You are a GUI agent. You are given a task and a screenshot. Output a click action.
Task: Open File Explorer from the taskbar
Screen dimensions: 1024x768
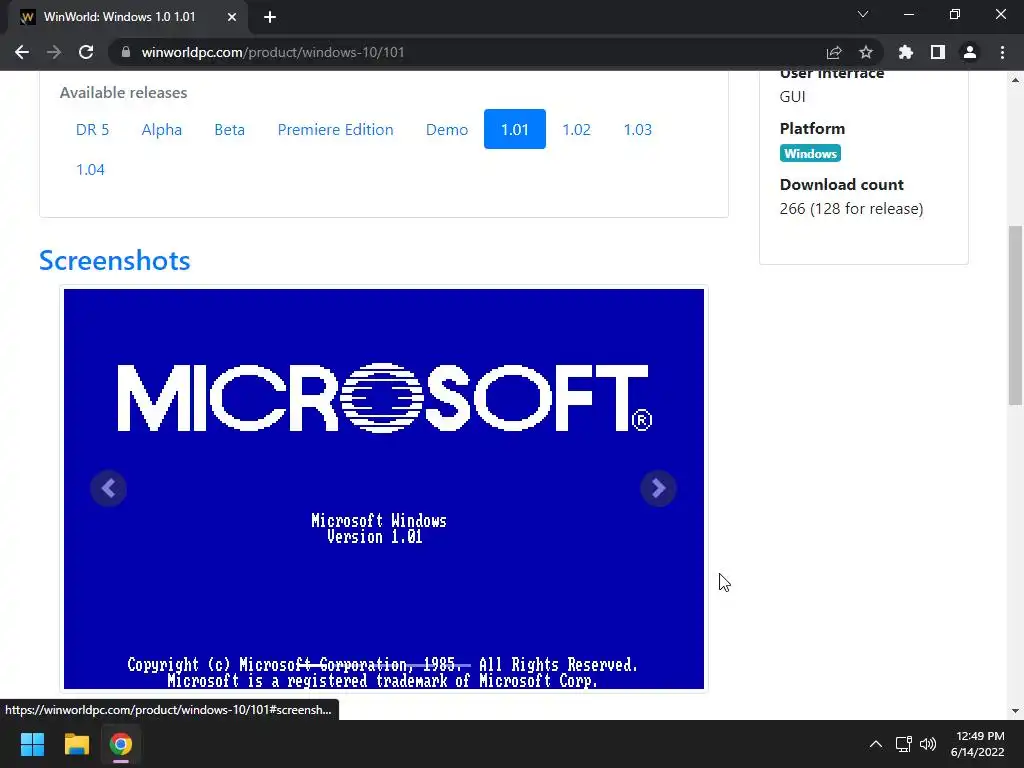click(76, 744)
